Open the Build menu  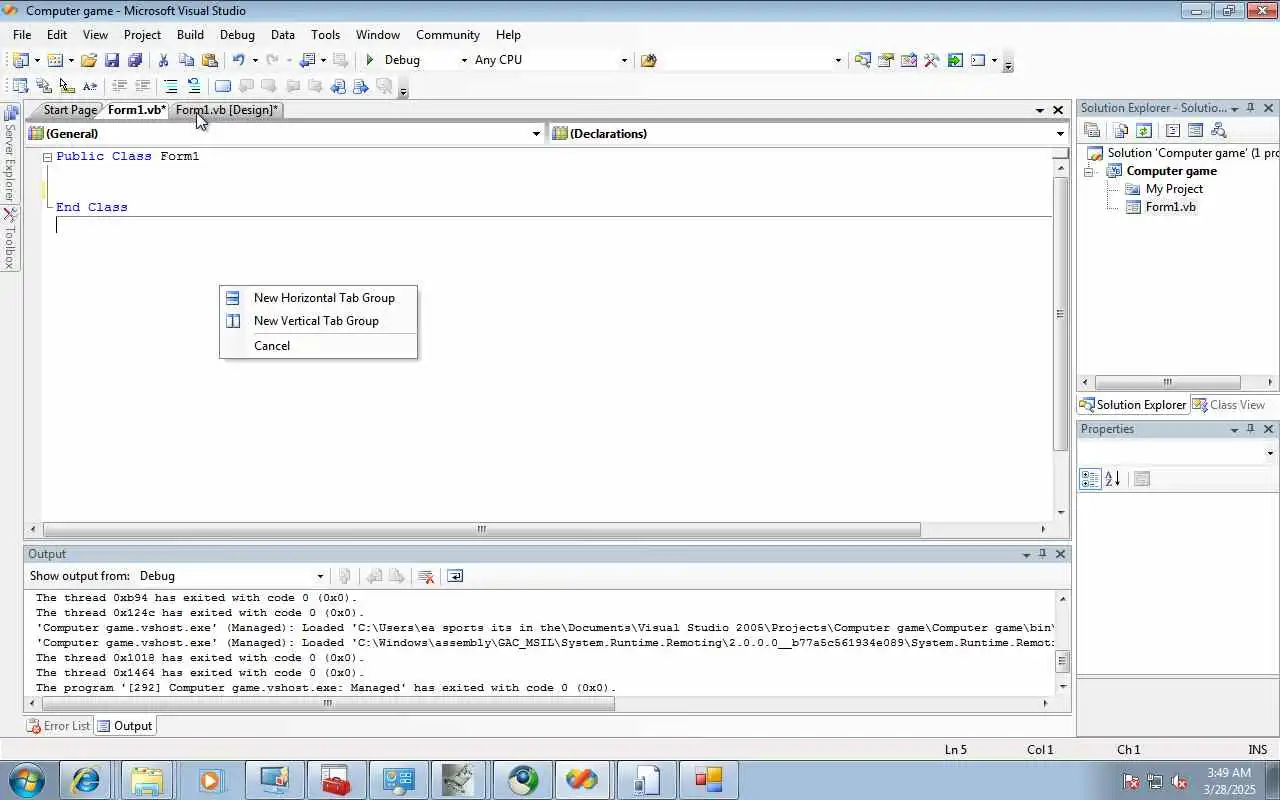[190, 35]
